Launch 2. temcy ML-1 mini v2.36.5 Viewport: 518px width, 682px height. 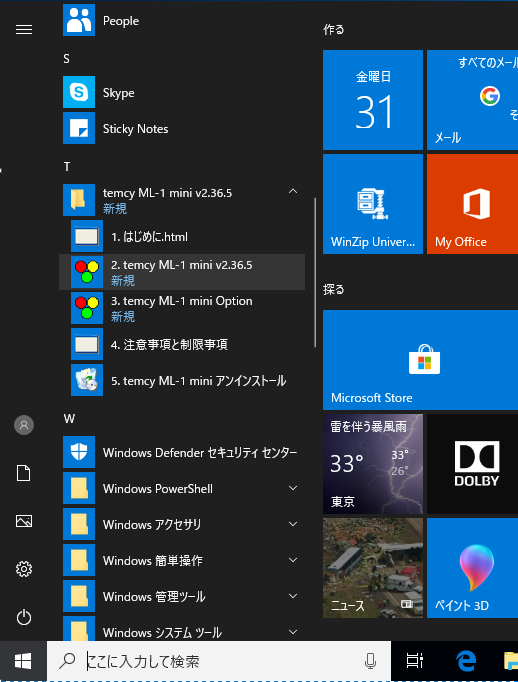tap(183, 272)
